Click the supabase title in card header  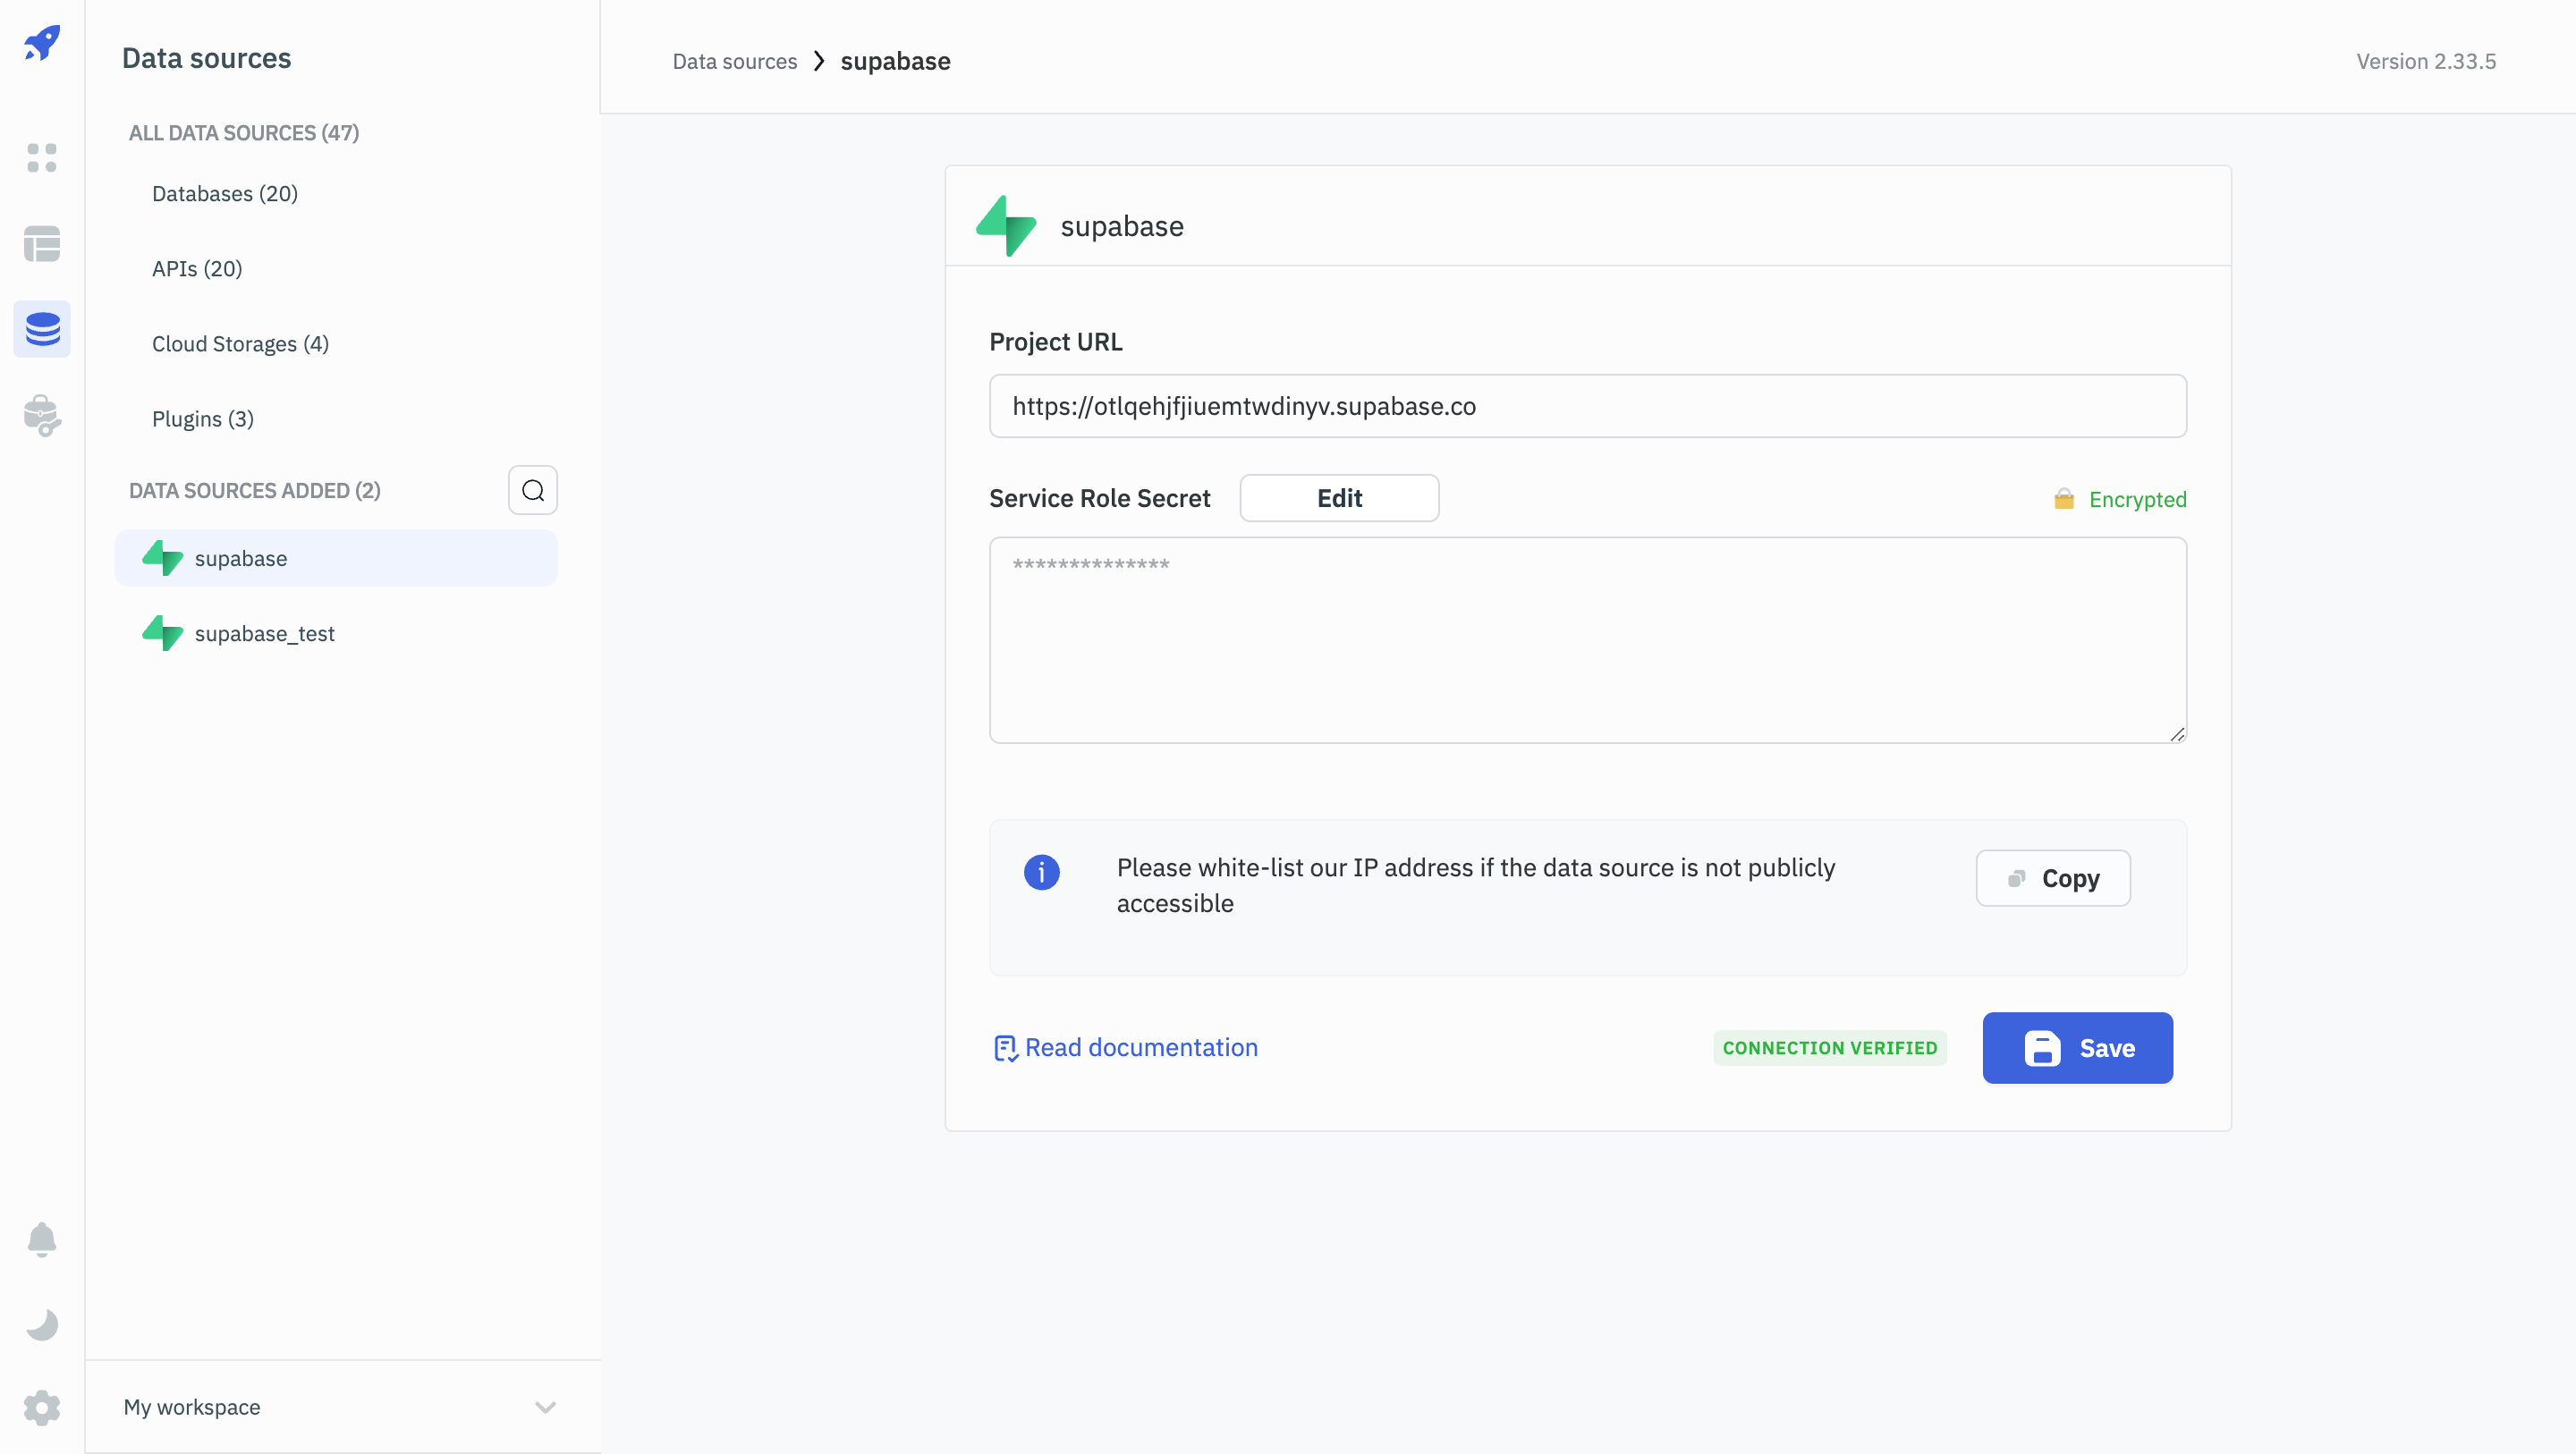pyautogui.click(x=1122, y=226)
